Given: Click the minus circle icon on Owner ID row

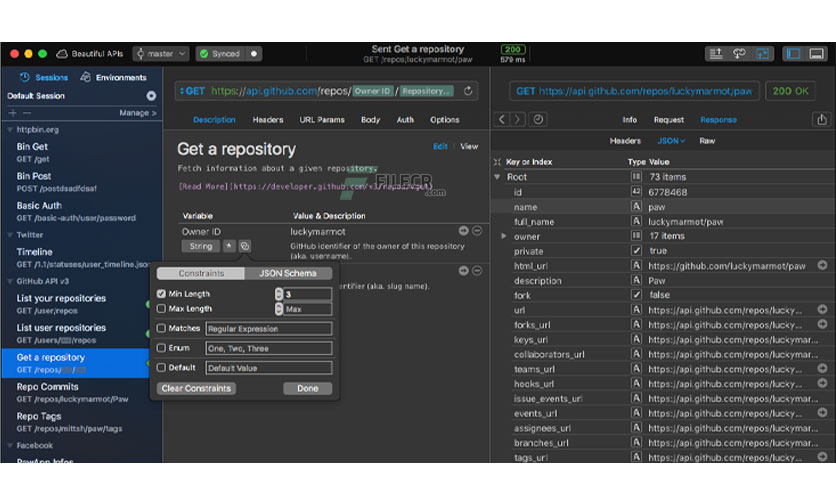Looking at the screenshot, I should (477, 231).
